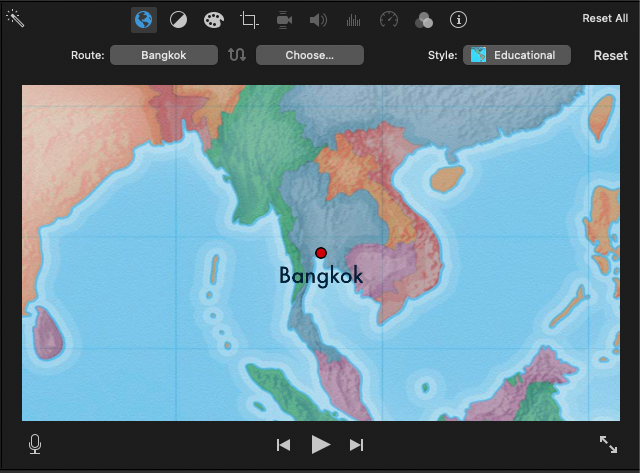Click the microphone voiceover icon
Viewport: 640px width, 473px height.
[35, 444]
